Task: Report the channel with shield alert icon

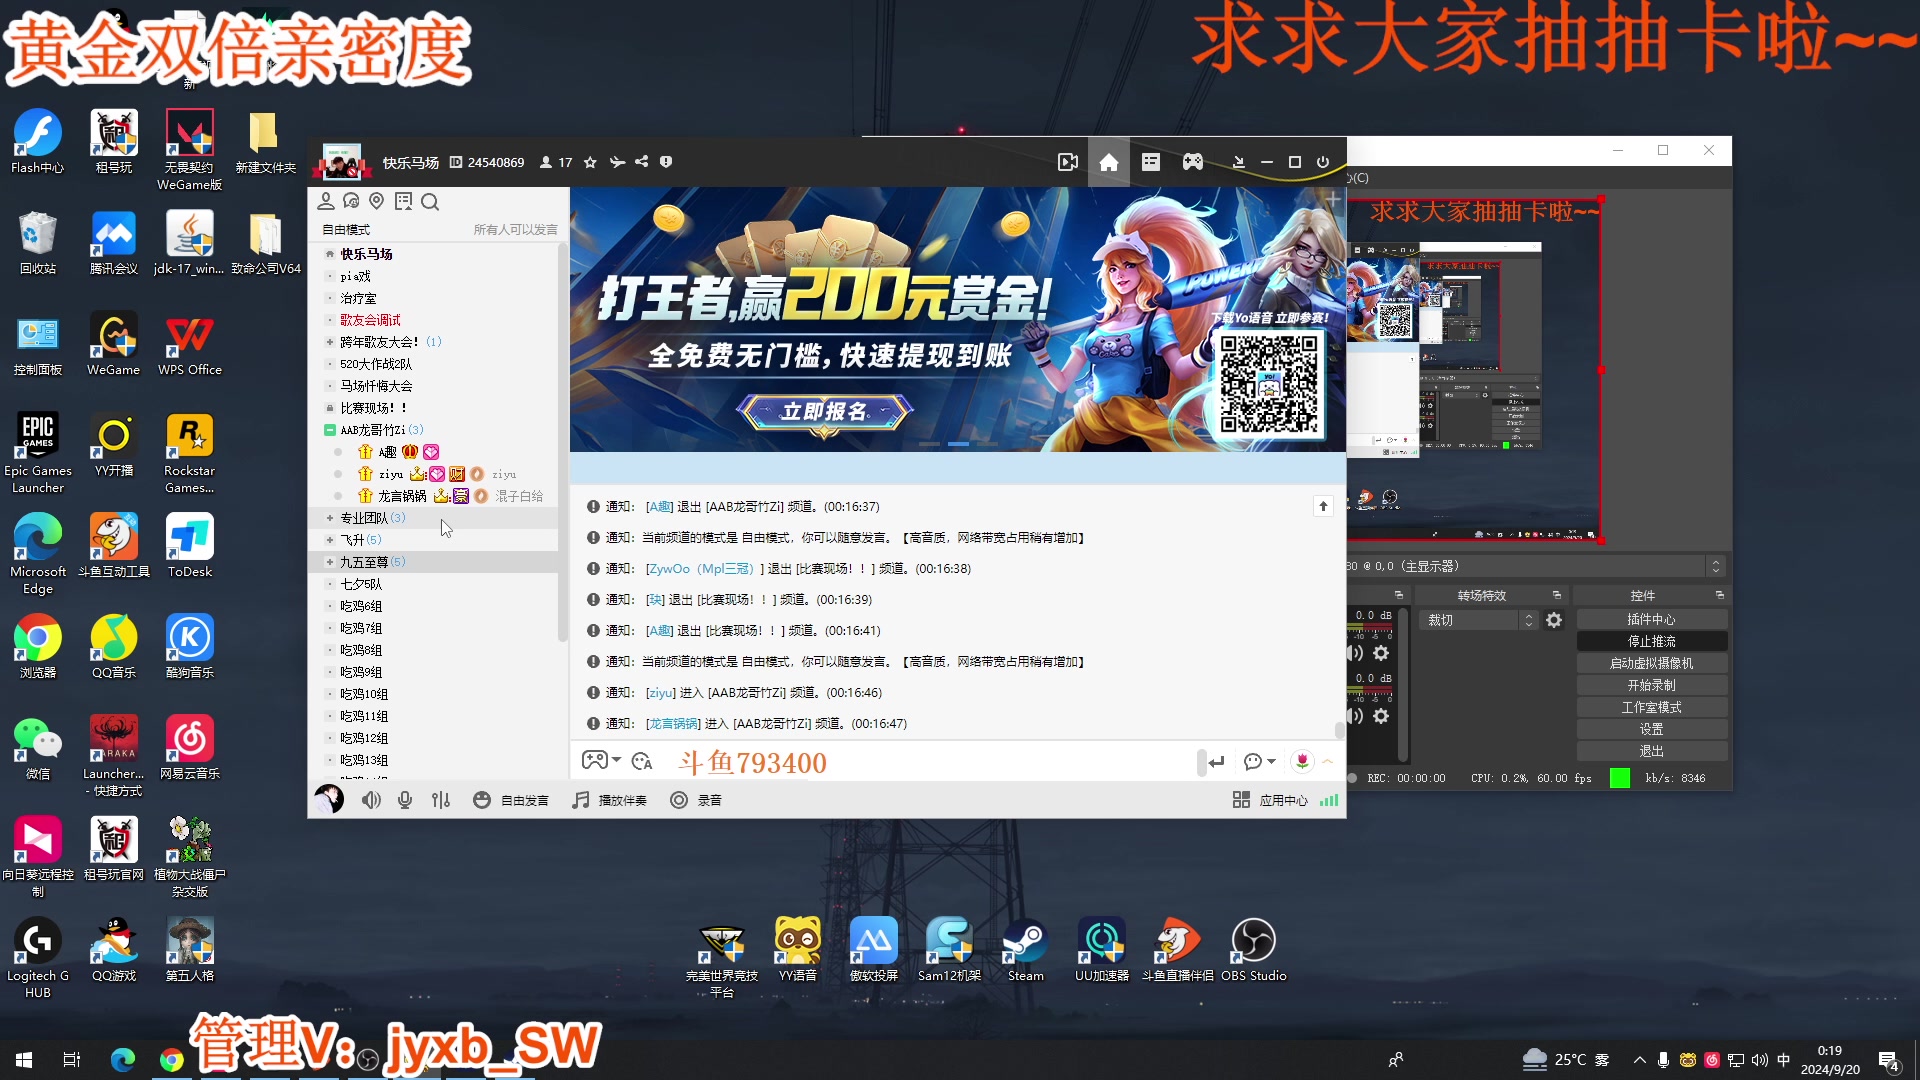Action: (x=666, y=162)
